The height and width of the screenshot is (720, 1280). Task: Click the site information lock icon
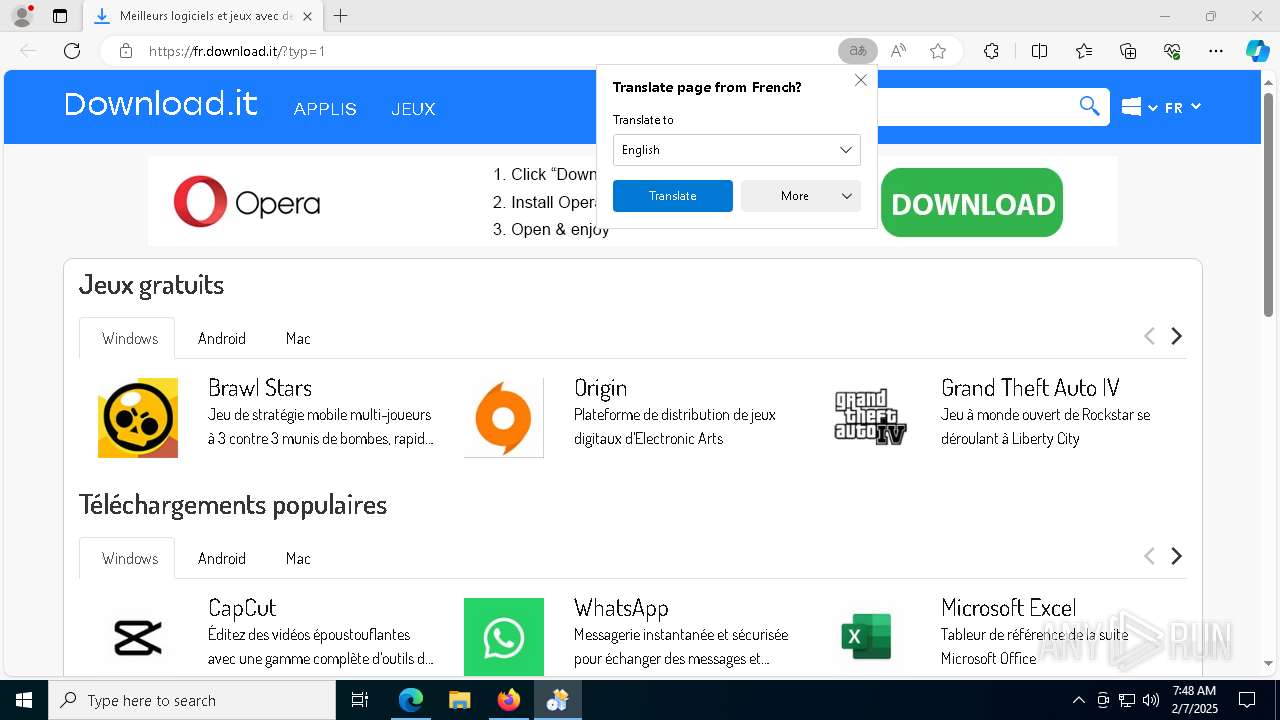pos(126,51)
